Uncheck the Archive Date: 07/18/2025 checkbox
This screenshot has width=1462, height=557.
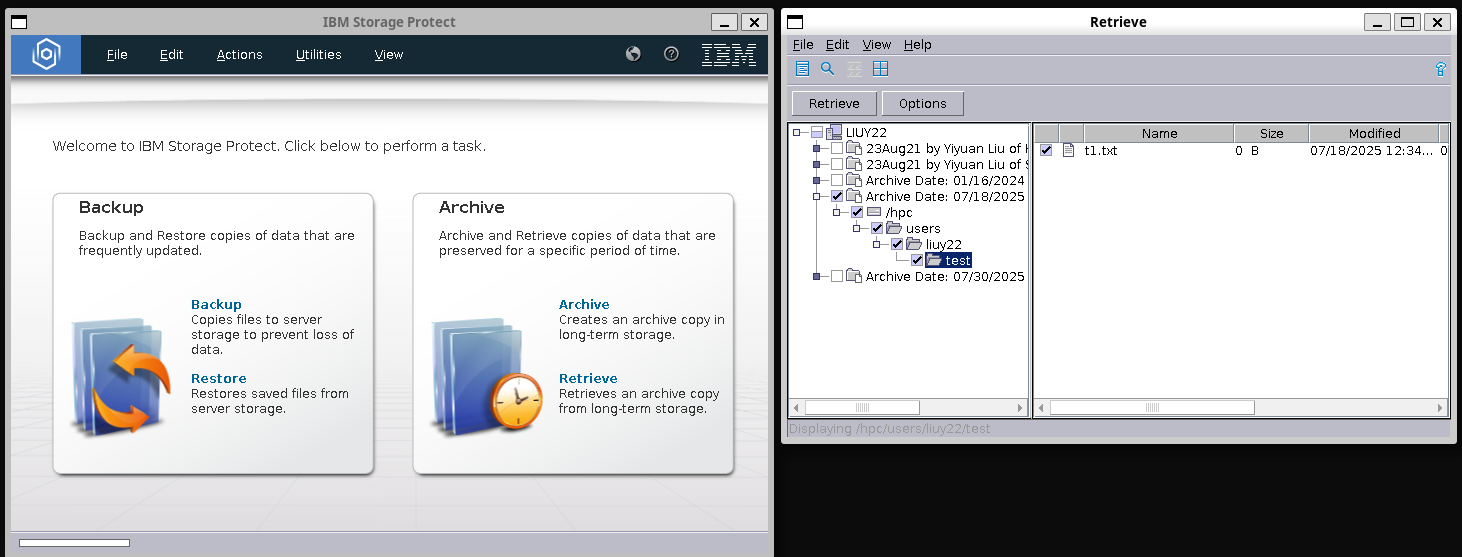pos(837,196)
